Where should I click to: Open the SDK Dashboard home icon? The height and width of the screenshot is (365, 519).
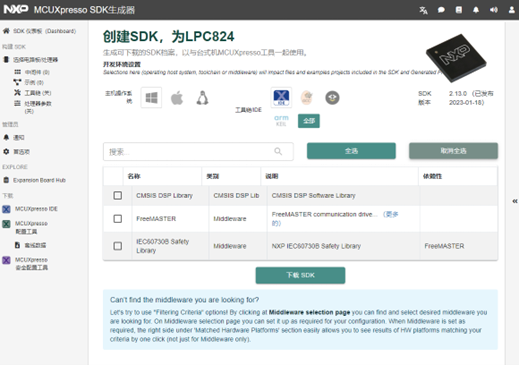pos(6,31)
